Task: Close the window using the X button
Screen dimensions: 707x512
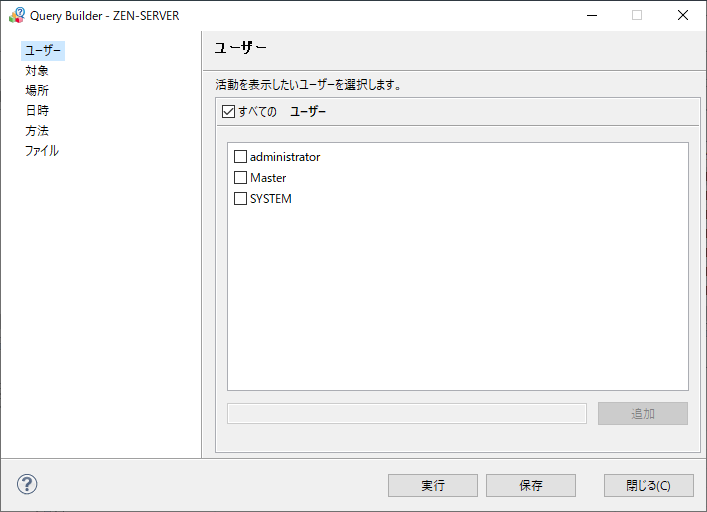Action: [683, 15]
